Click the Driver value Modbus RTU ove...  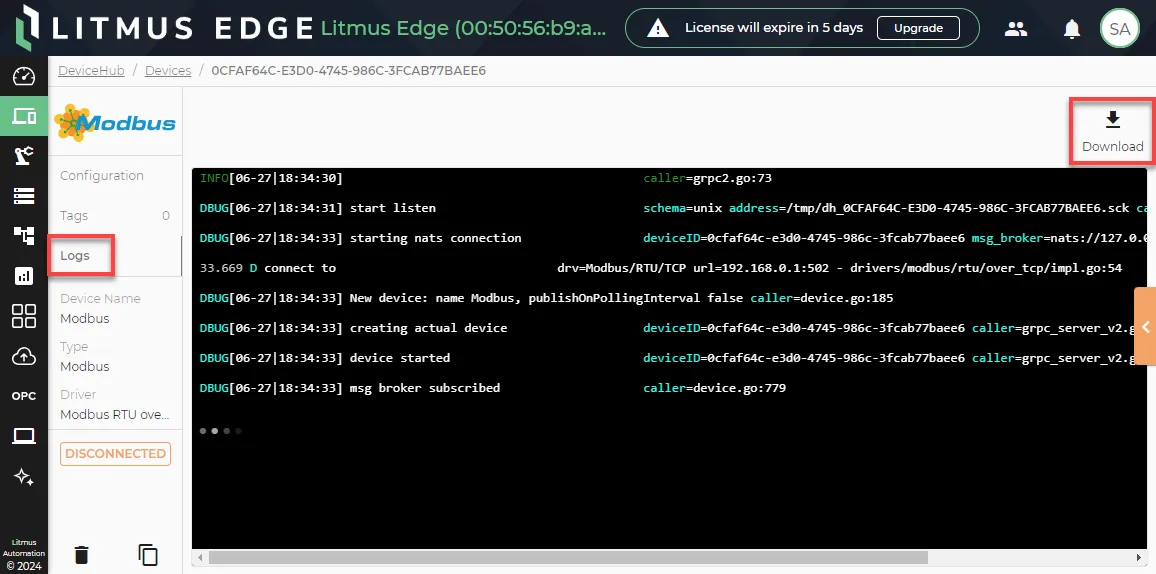[114, 414]
